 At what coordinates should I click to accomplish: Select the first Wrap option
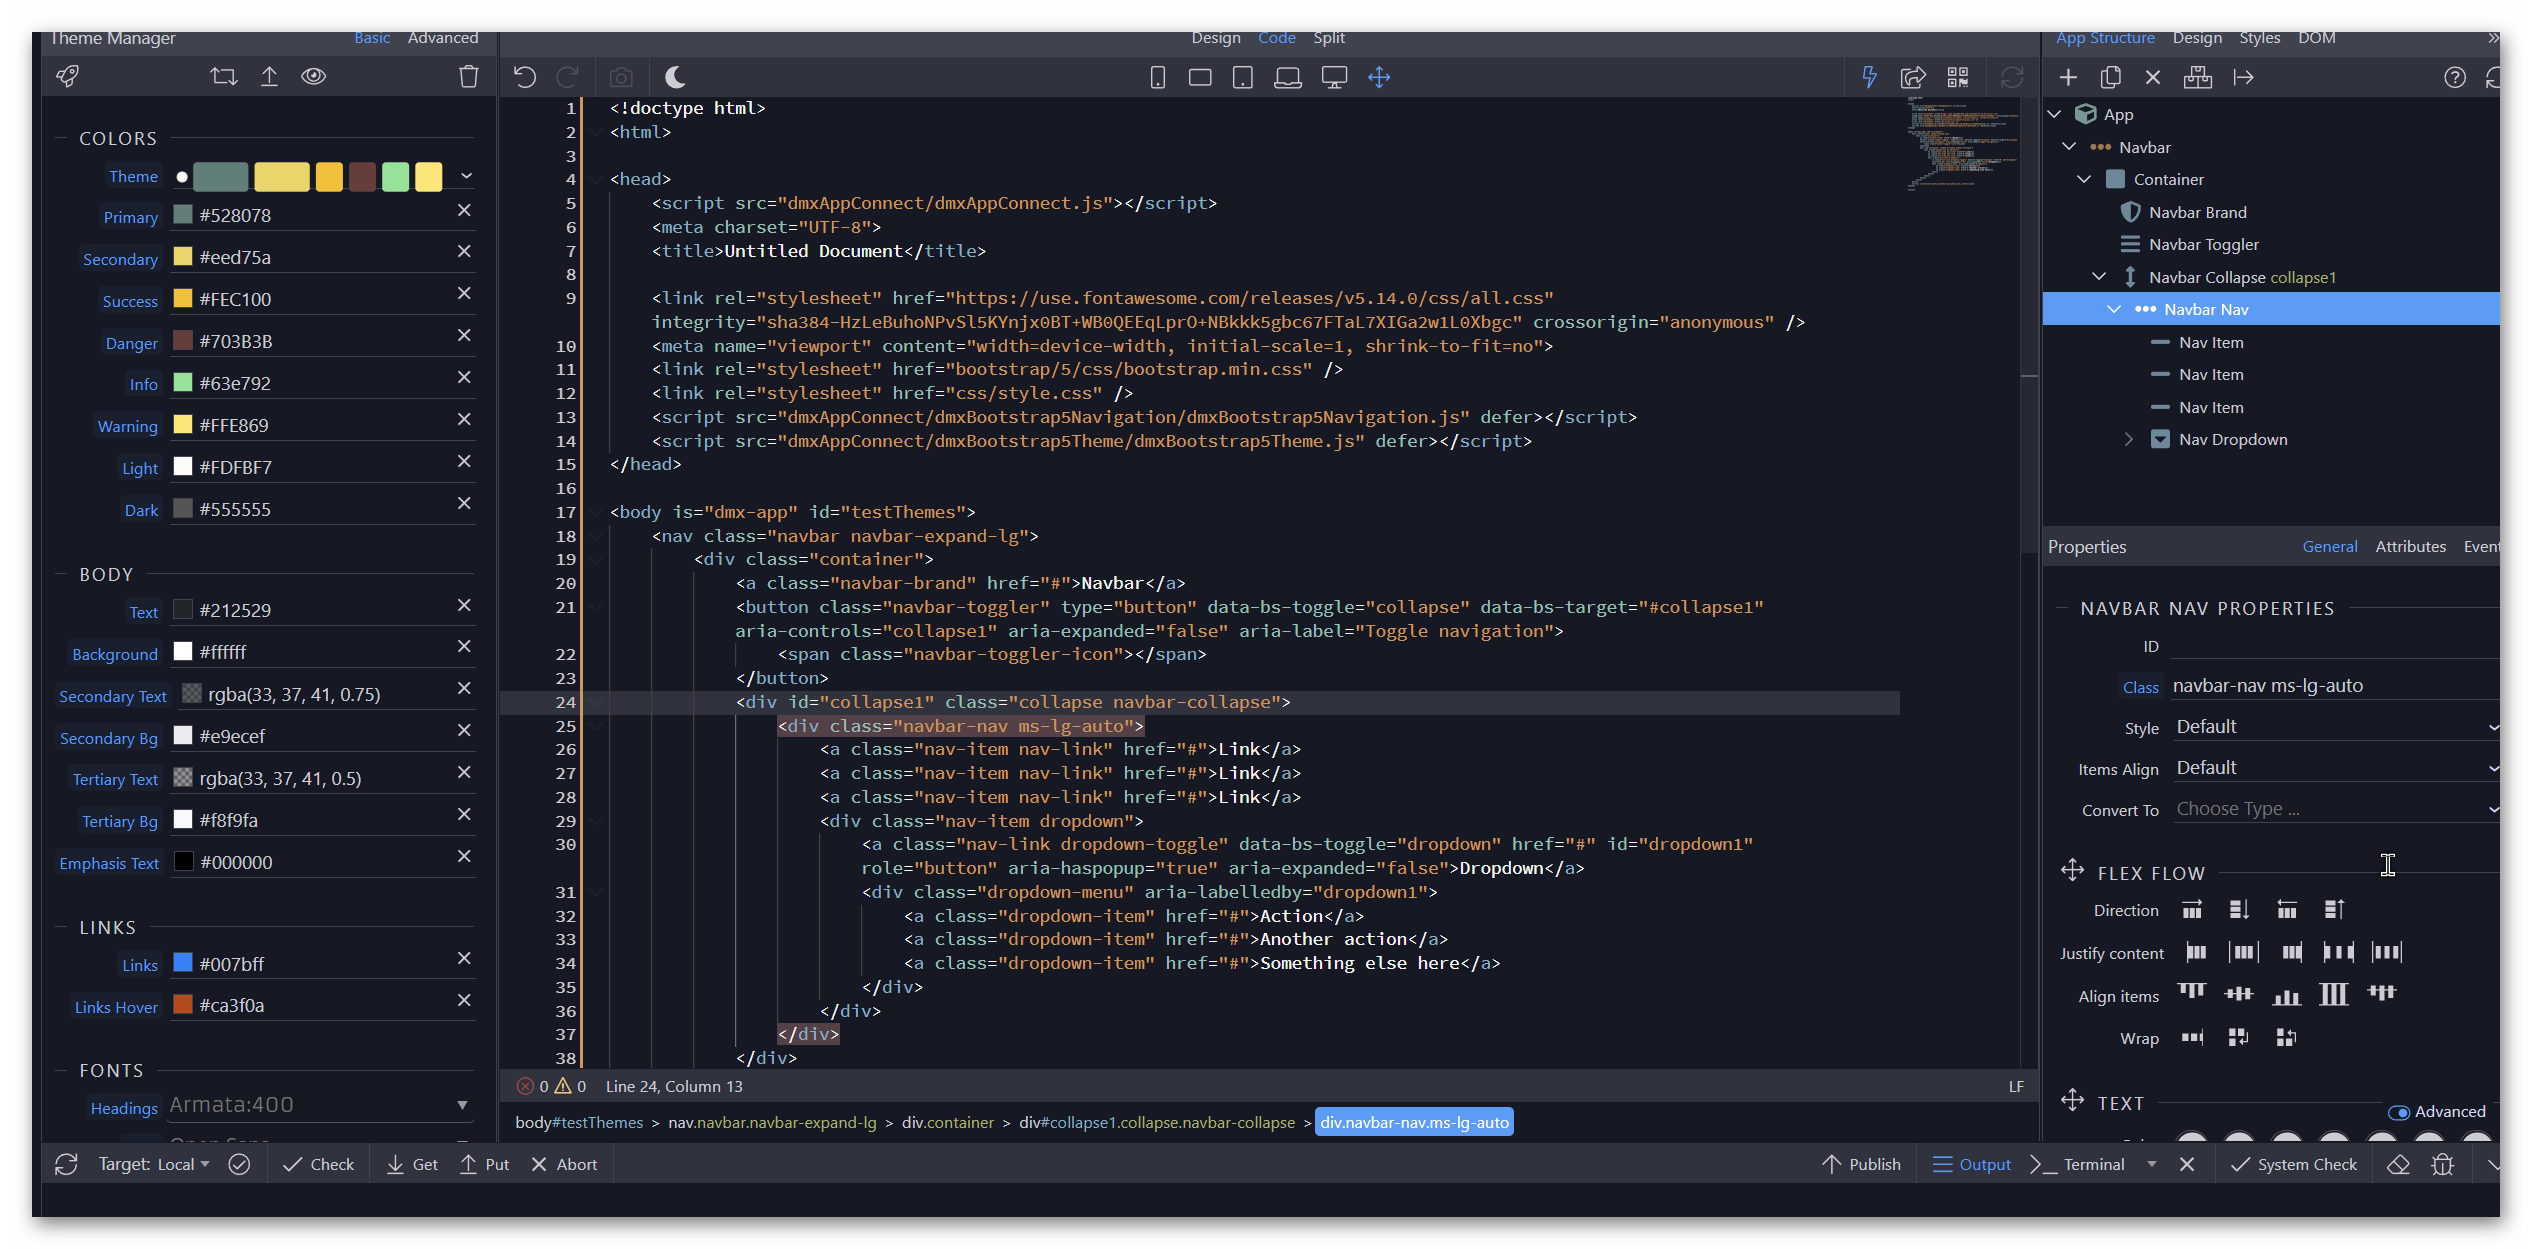tap(2192, 1037)
